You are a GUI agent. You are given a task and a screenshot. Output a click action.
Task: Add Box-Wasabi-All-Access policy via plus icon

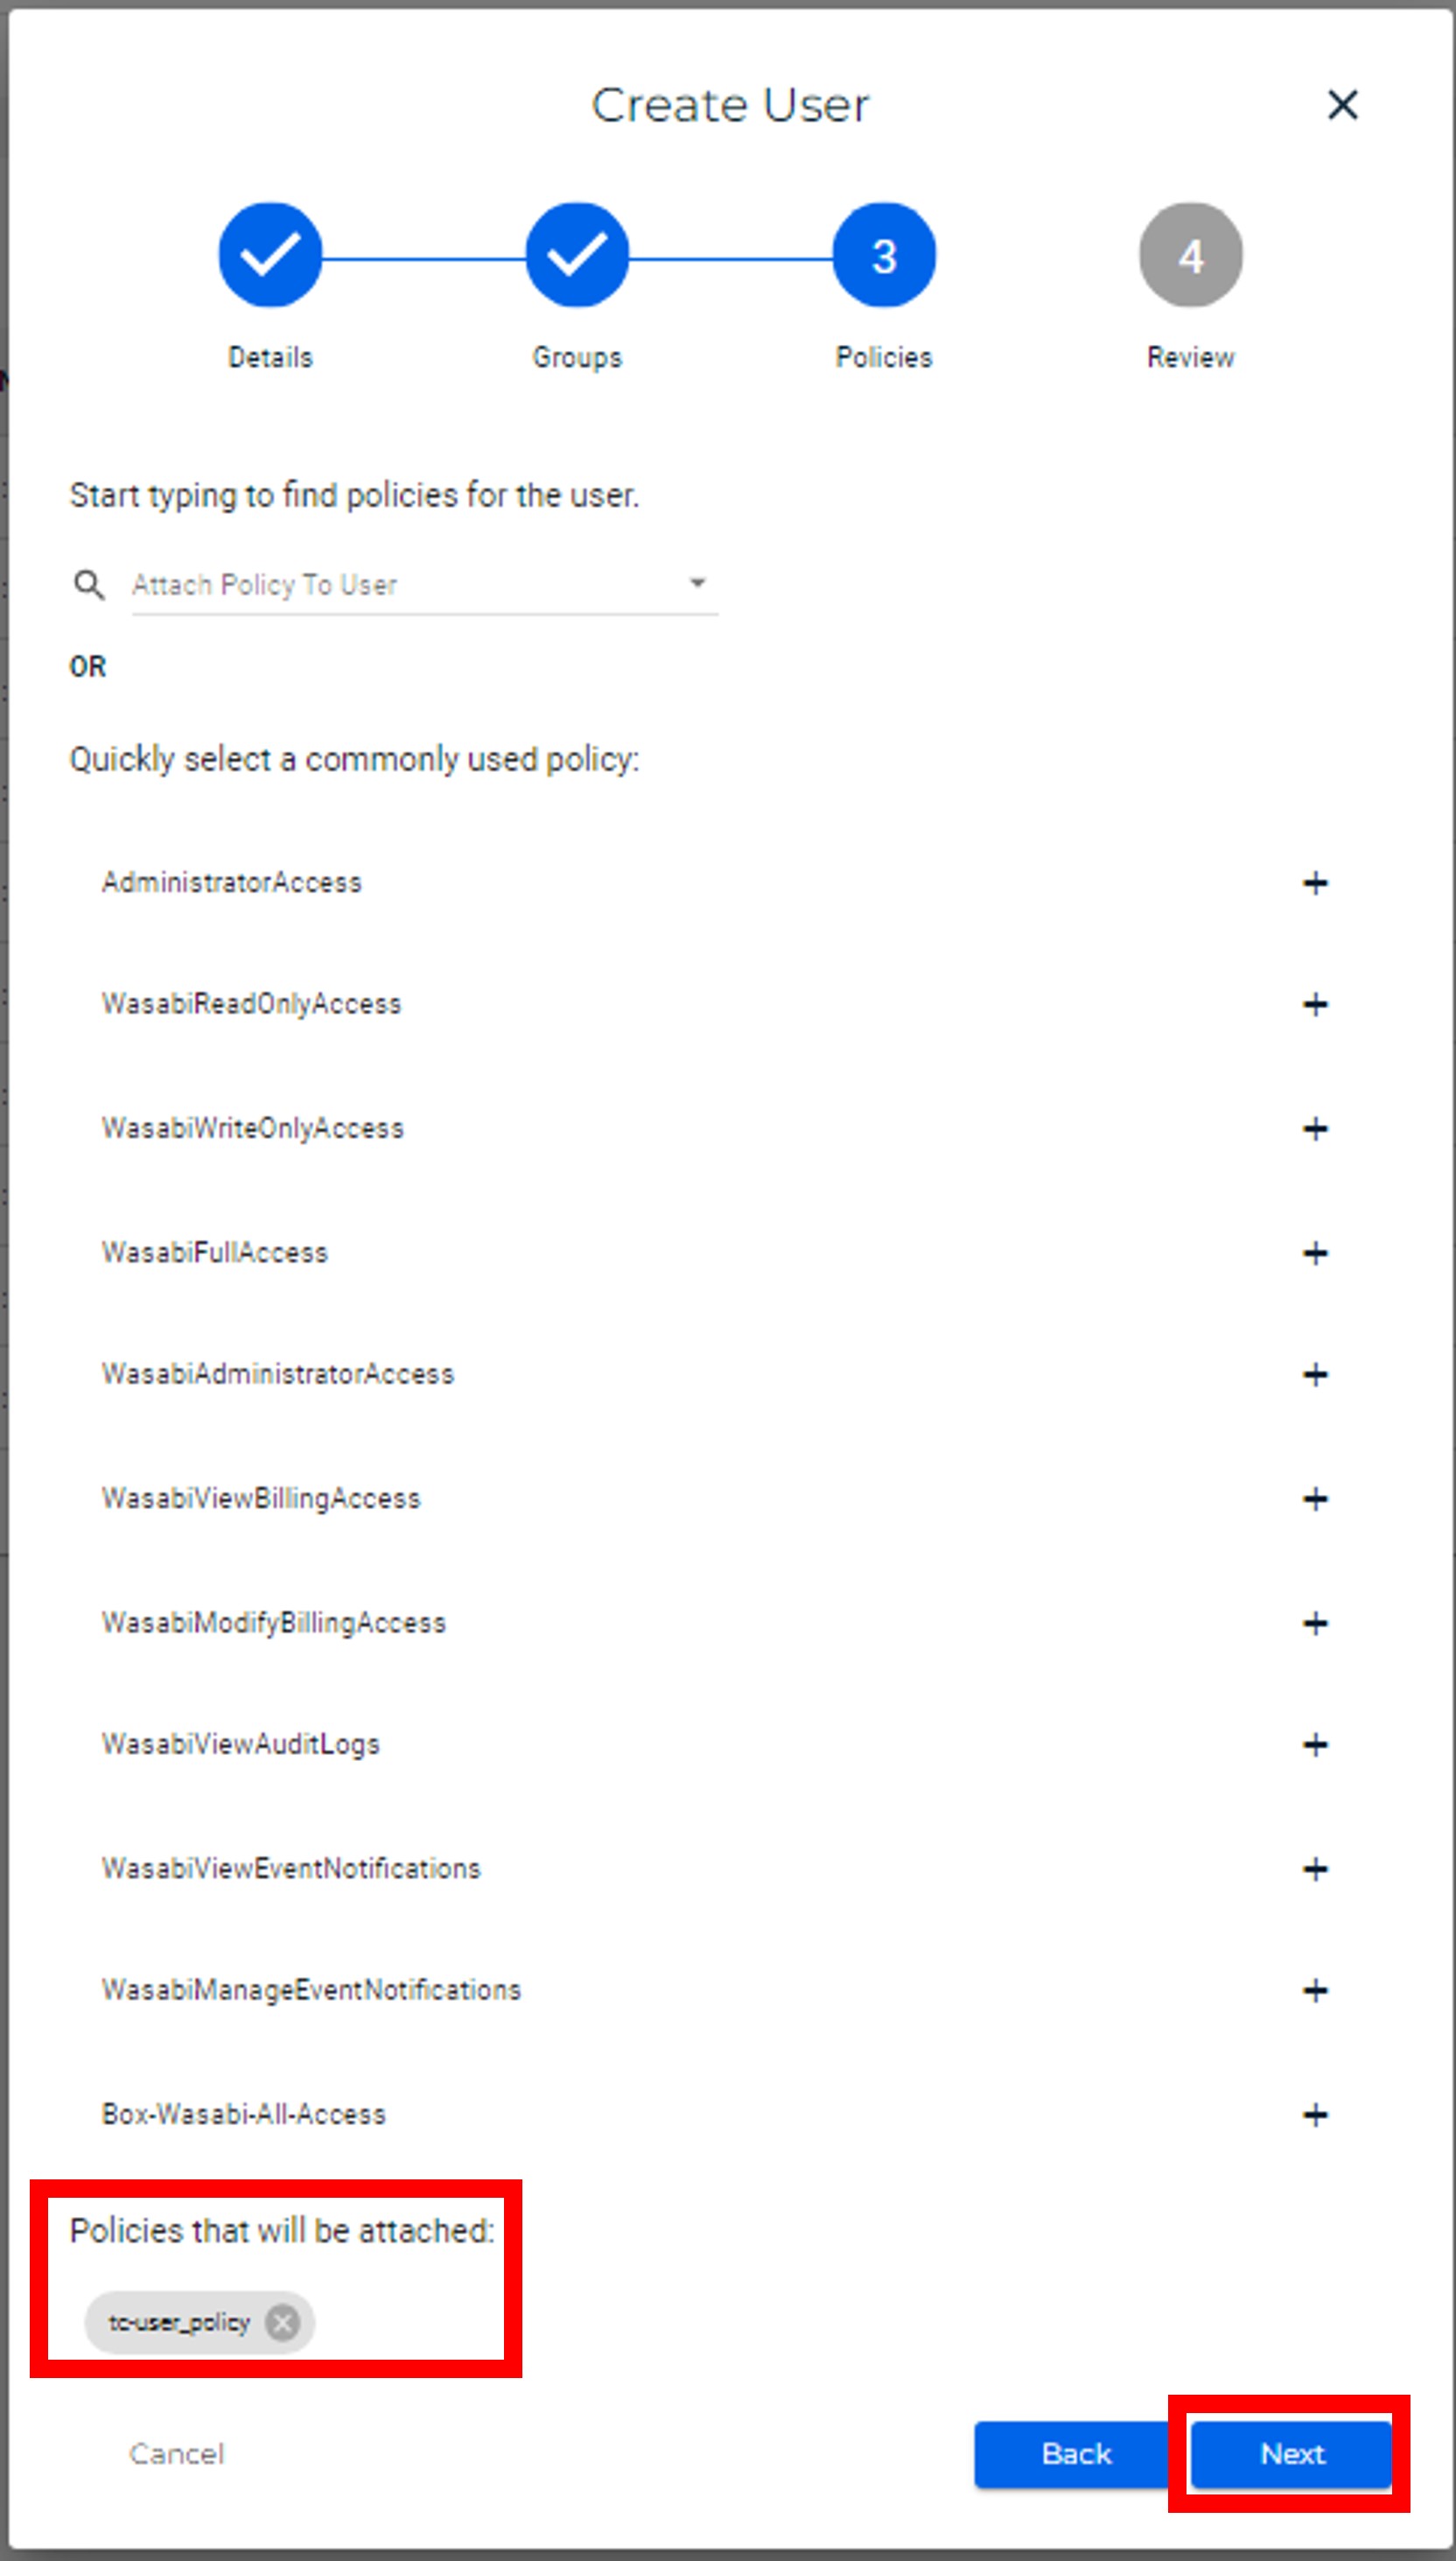pos(1315,2115)
